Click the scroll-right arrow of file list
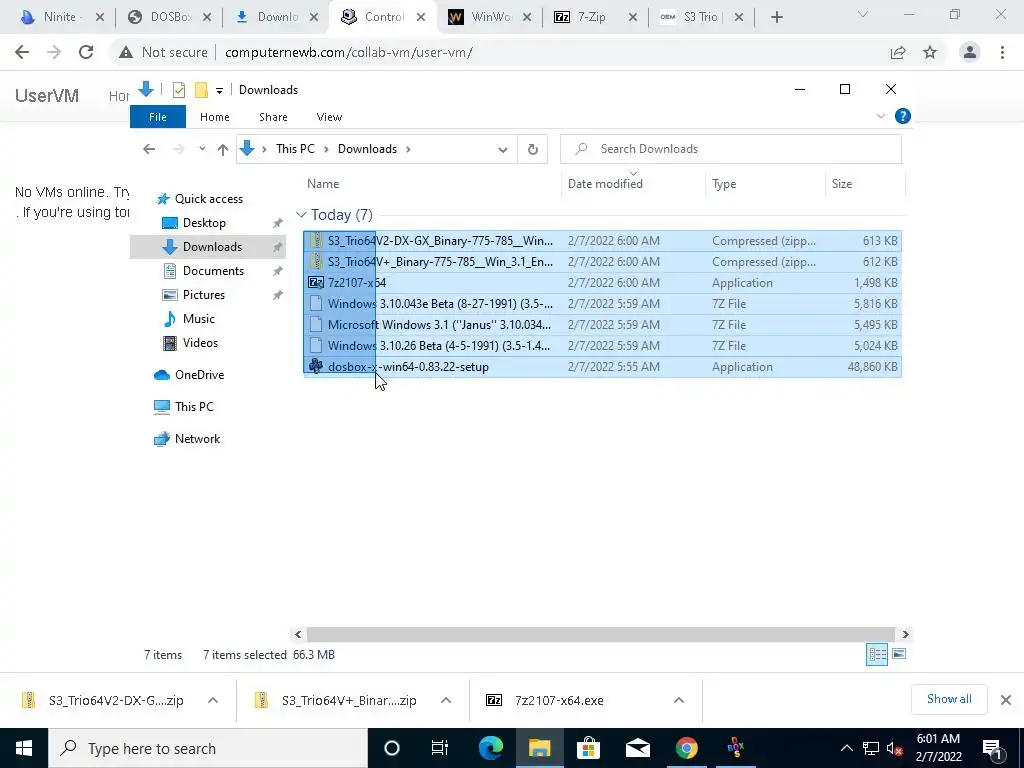This screenshot has width=1024, height=768. pos(905,634)
